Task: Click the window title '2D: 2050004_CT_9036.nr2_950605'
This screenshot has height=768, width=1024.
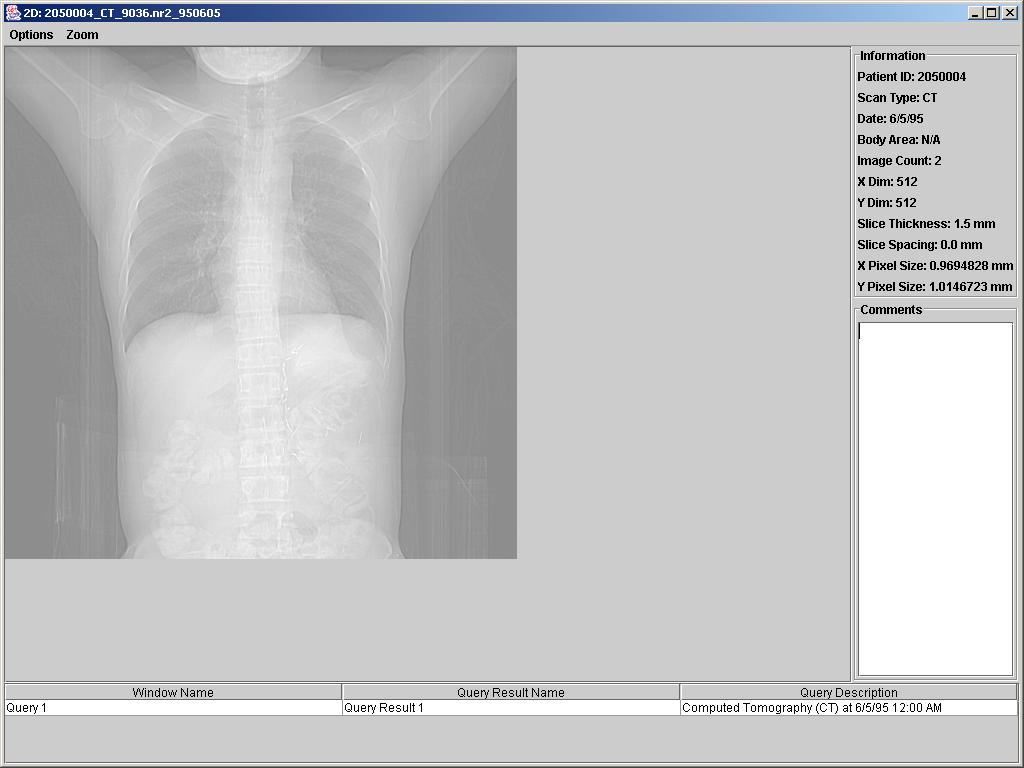Action: click(x=122, y=13)
